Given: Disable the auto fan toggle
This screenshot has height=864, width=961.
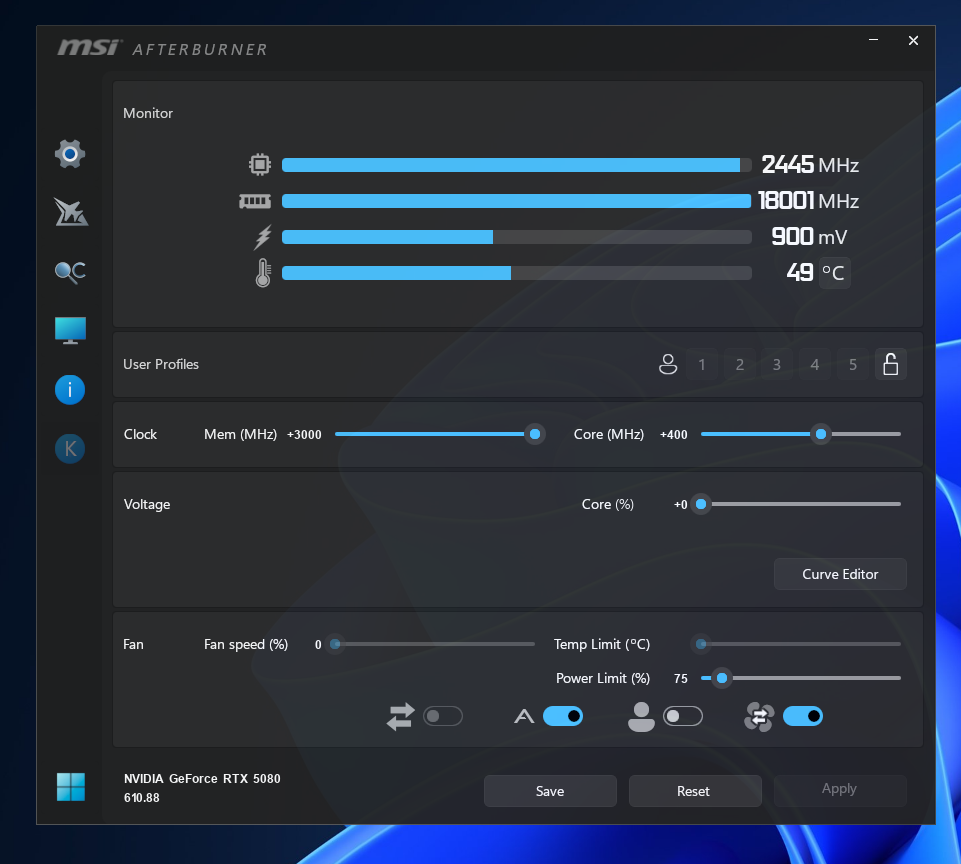Looking at the screenshot, I should tap(563, 716).
